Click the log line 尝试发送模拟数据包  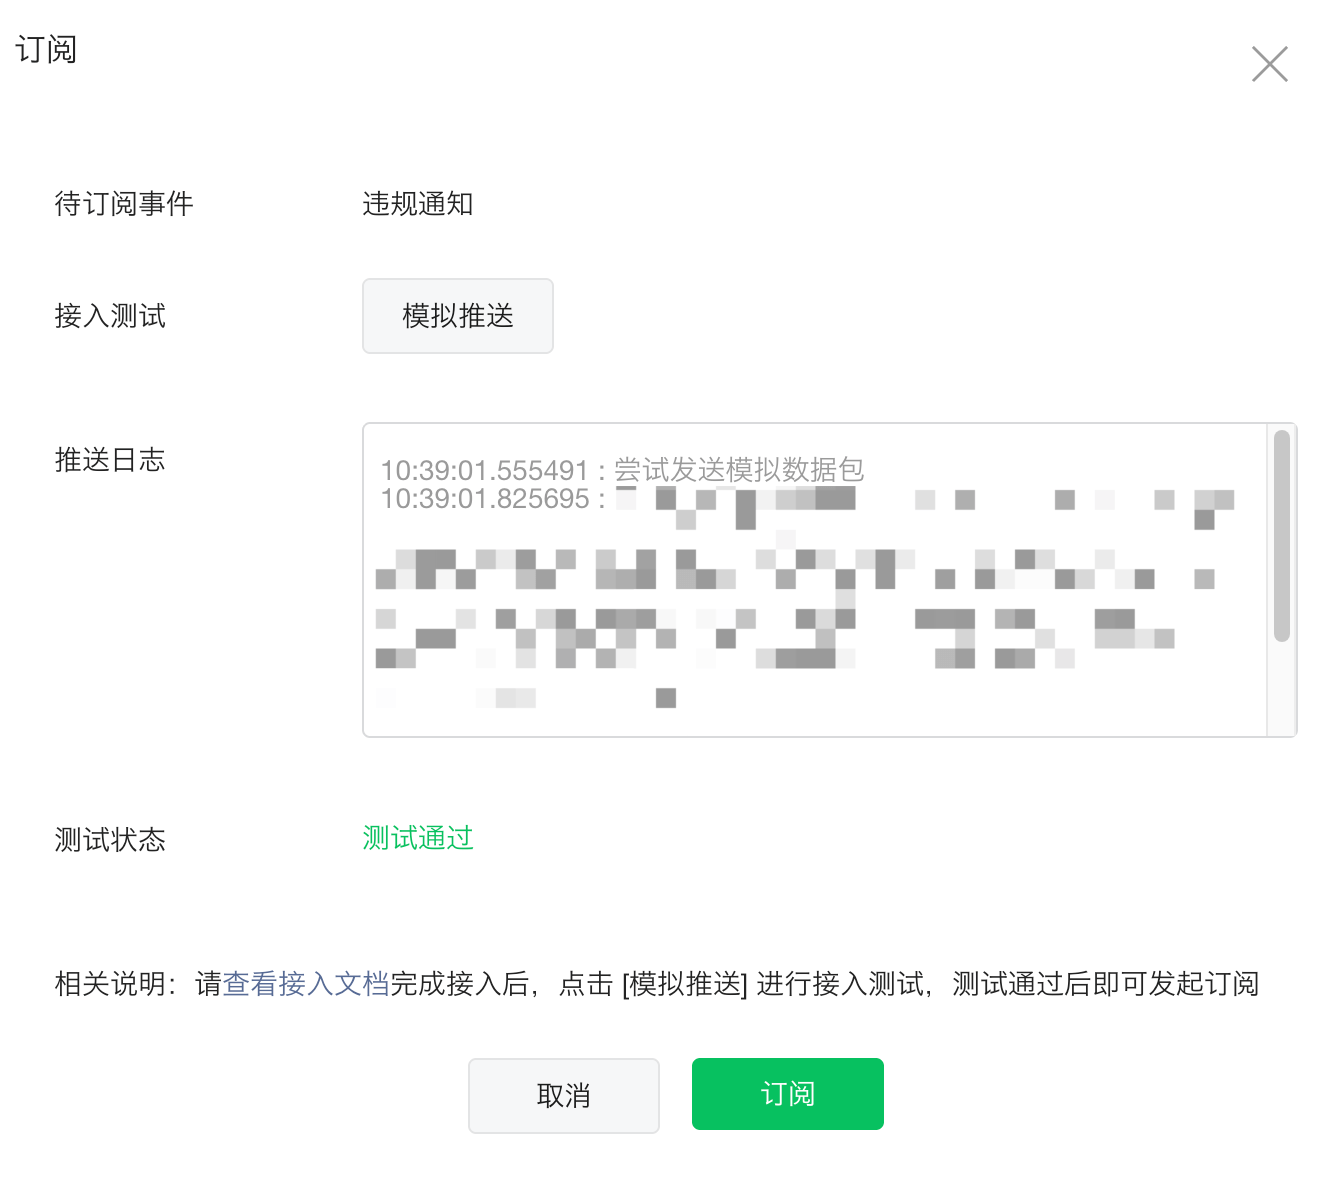(738, 469)
